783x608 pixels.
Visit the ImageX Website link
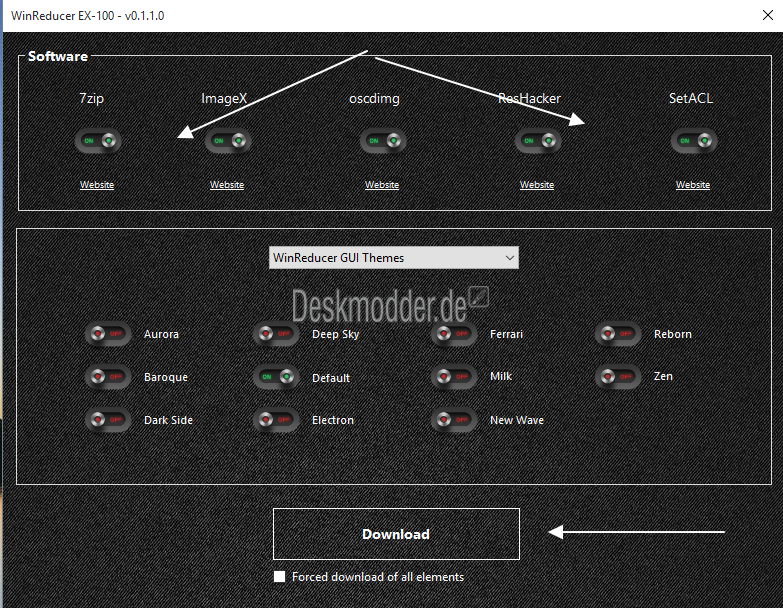(x=227, y=185)
